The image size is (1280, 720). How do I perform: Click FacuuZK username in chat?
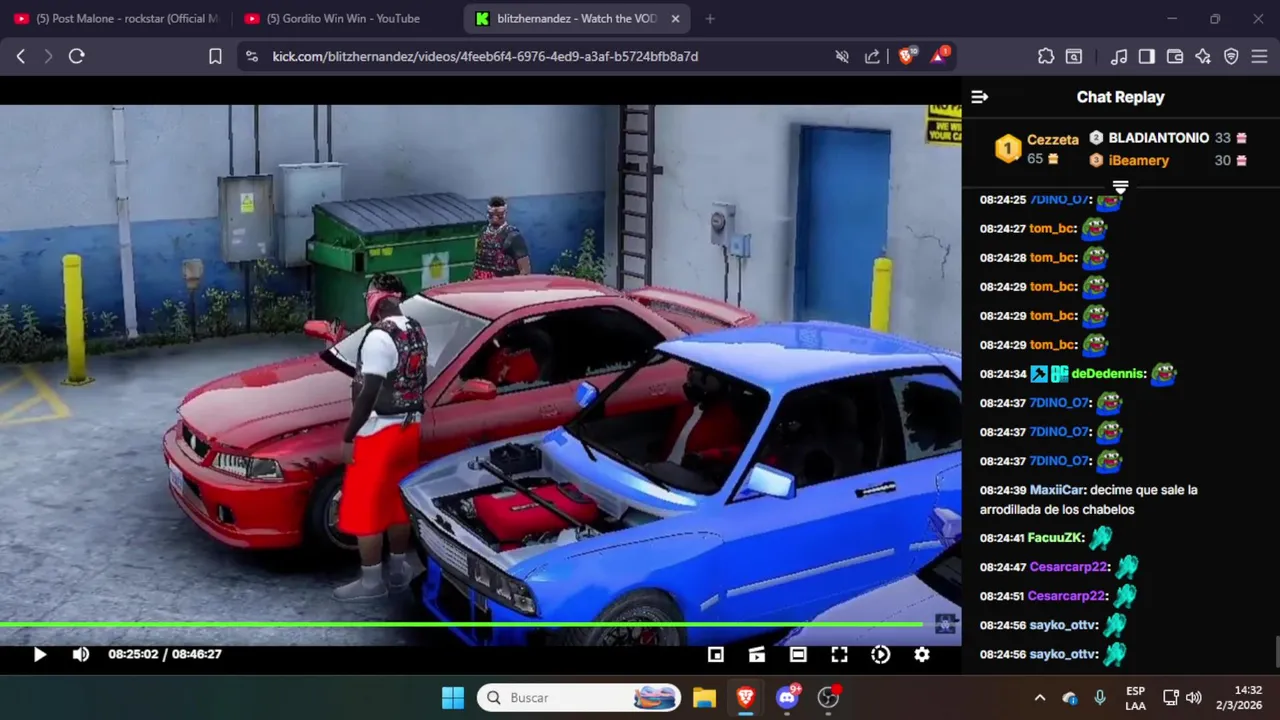coord(1055,538)
